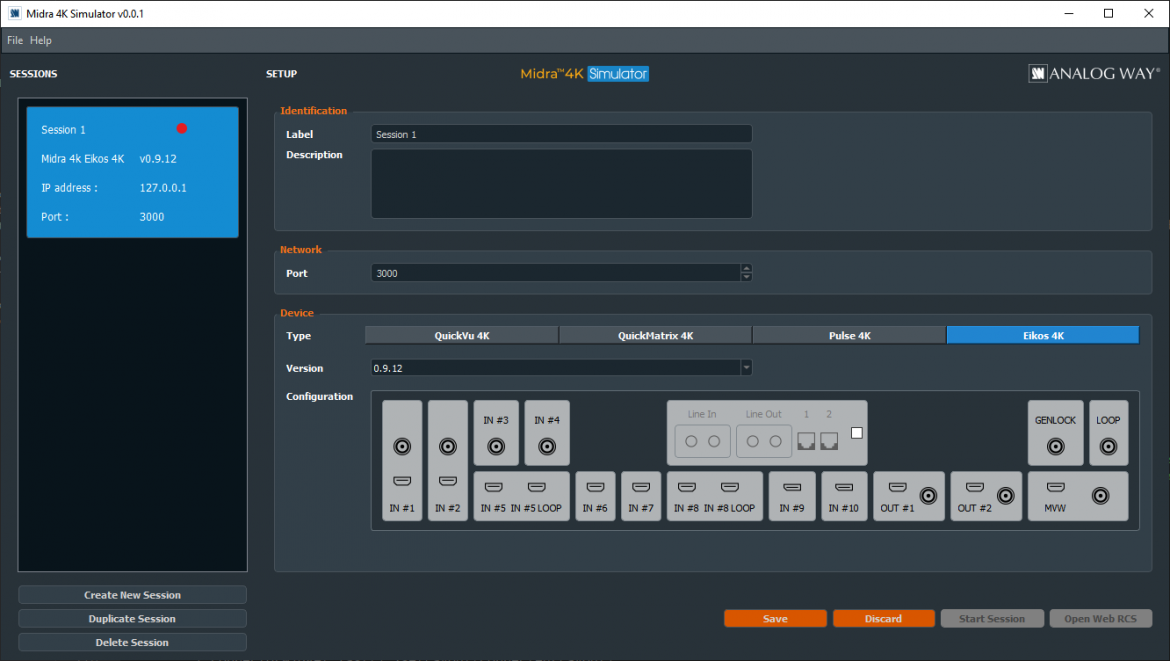Click Delete Session button

[x=132, y=642]
